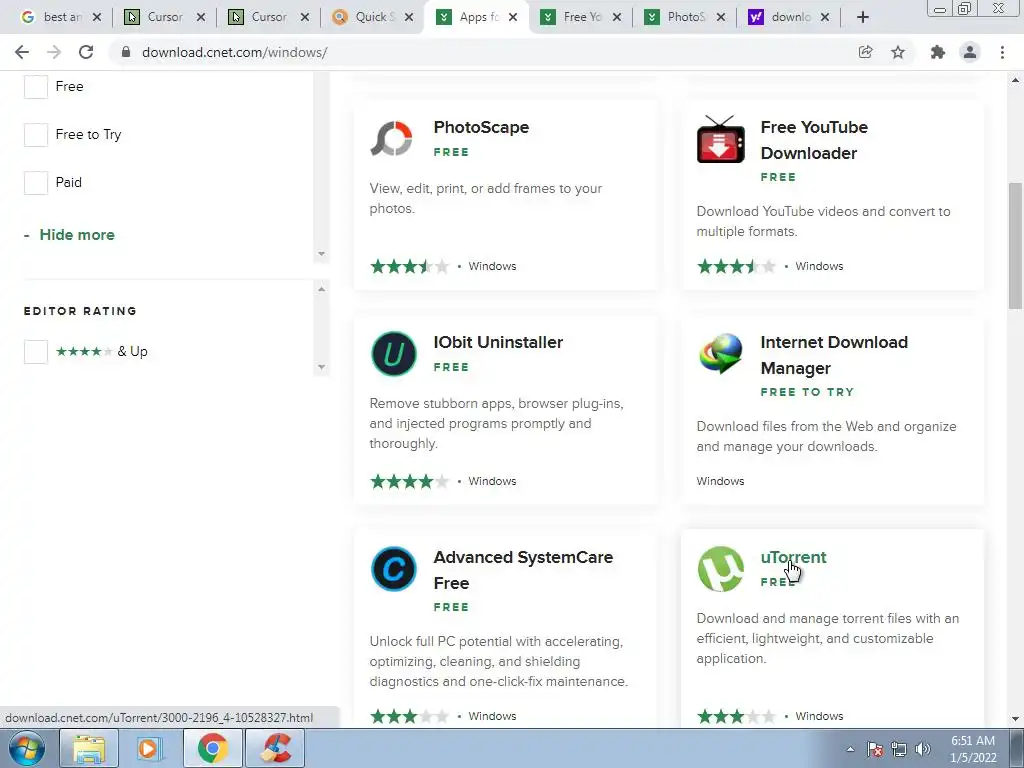Open the PhotoScape title link
The height and width of the screenshot is (768, 1024).
click(481, 127)
